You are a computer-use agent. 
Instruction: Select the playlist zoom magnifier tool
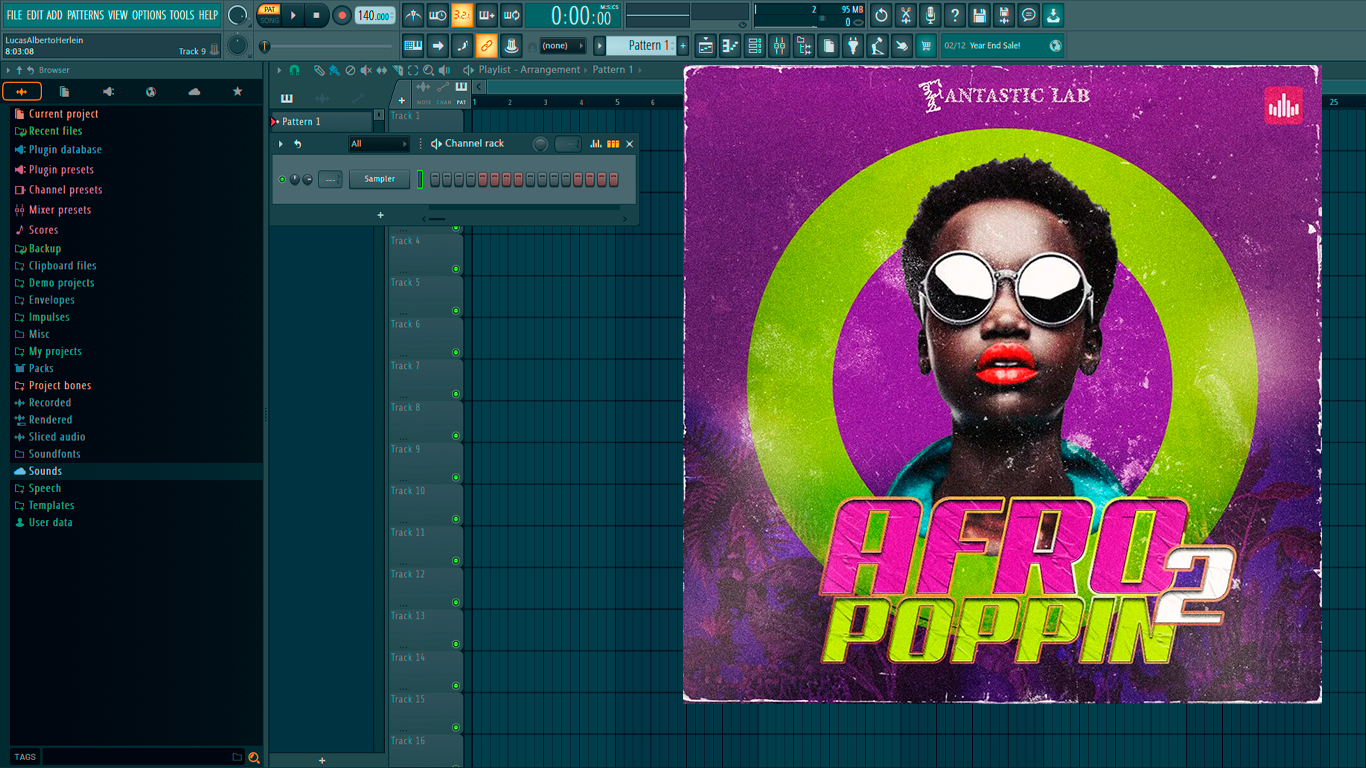(428, 70)
